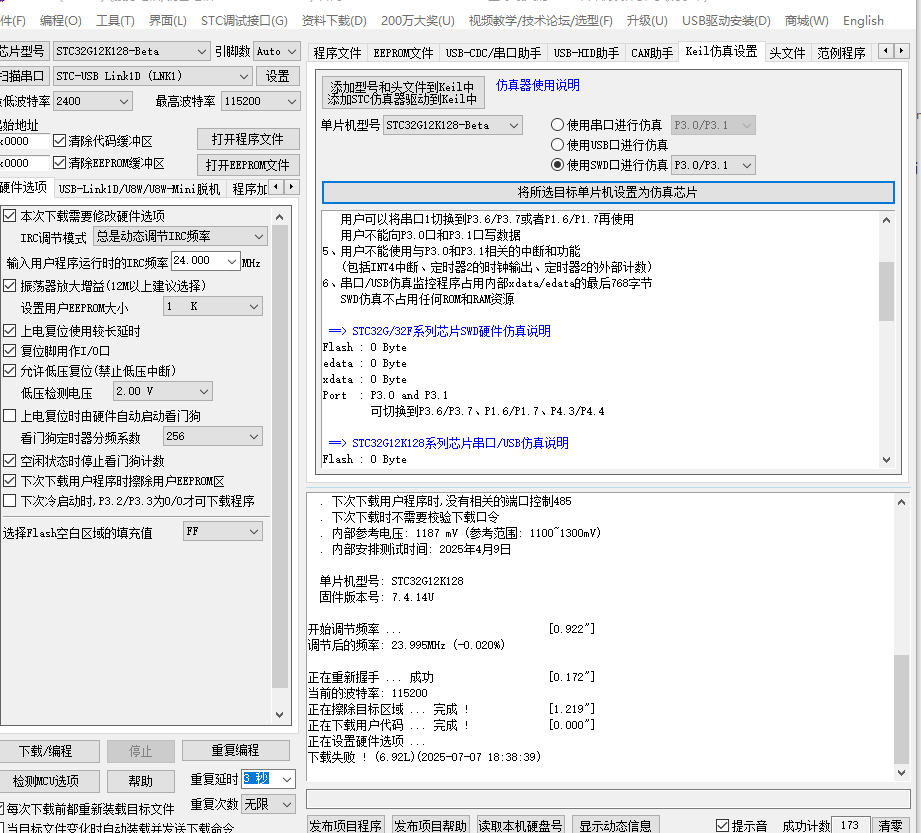Open 最高波特率 115200 dropdown
This screenshot has height=833, width=921.
tap(261, 101)
